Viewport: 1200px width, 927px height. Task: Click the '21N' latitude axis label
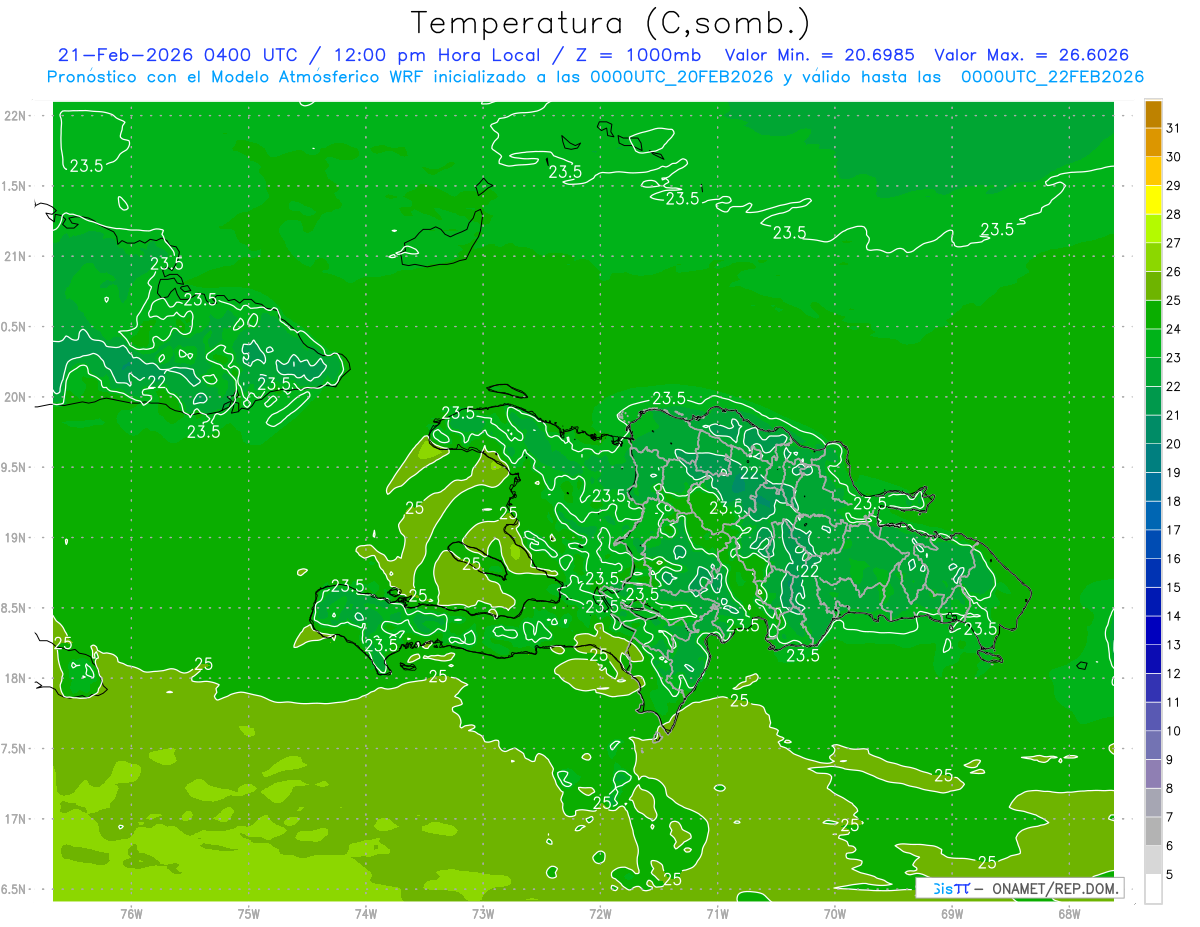(x=15, y=256)
